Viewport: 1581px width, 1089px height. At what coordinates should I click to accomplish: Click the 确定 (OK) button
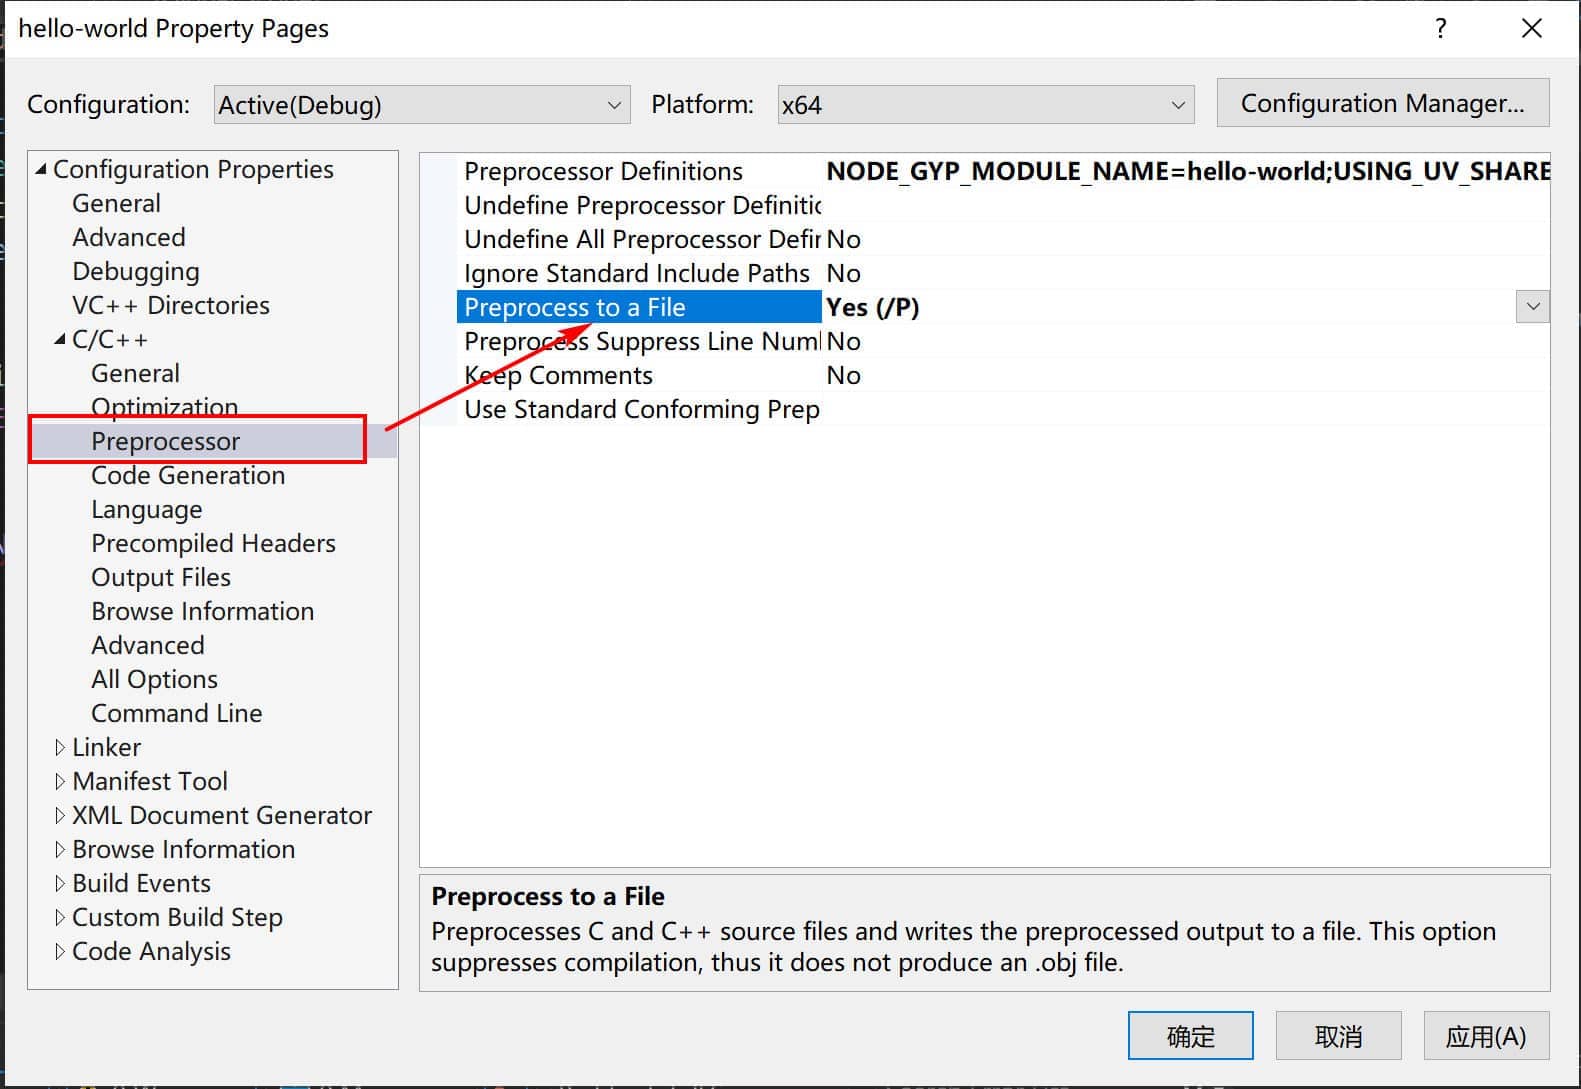click(1190, 1036)
